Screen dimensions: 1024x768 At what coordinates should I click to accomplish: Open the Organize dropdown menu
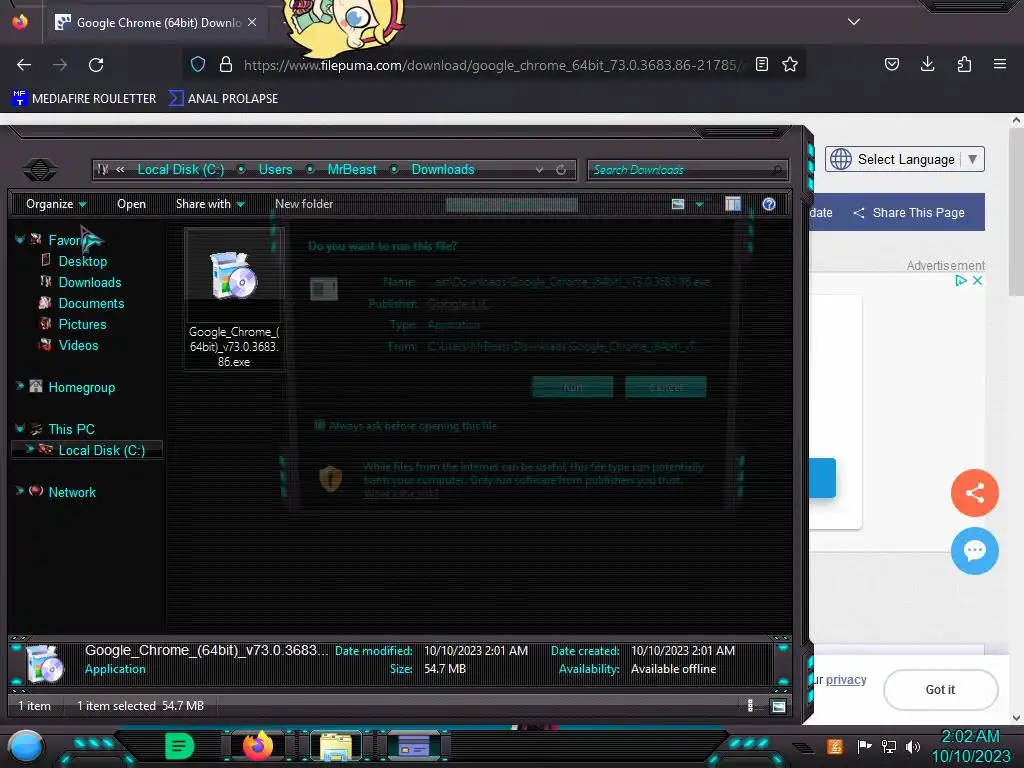[x=56, y=204]
